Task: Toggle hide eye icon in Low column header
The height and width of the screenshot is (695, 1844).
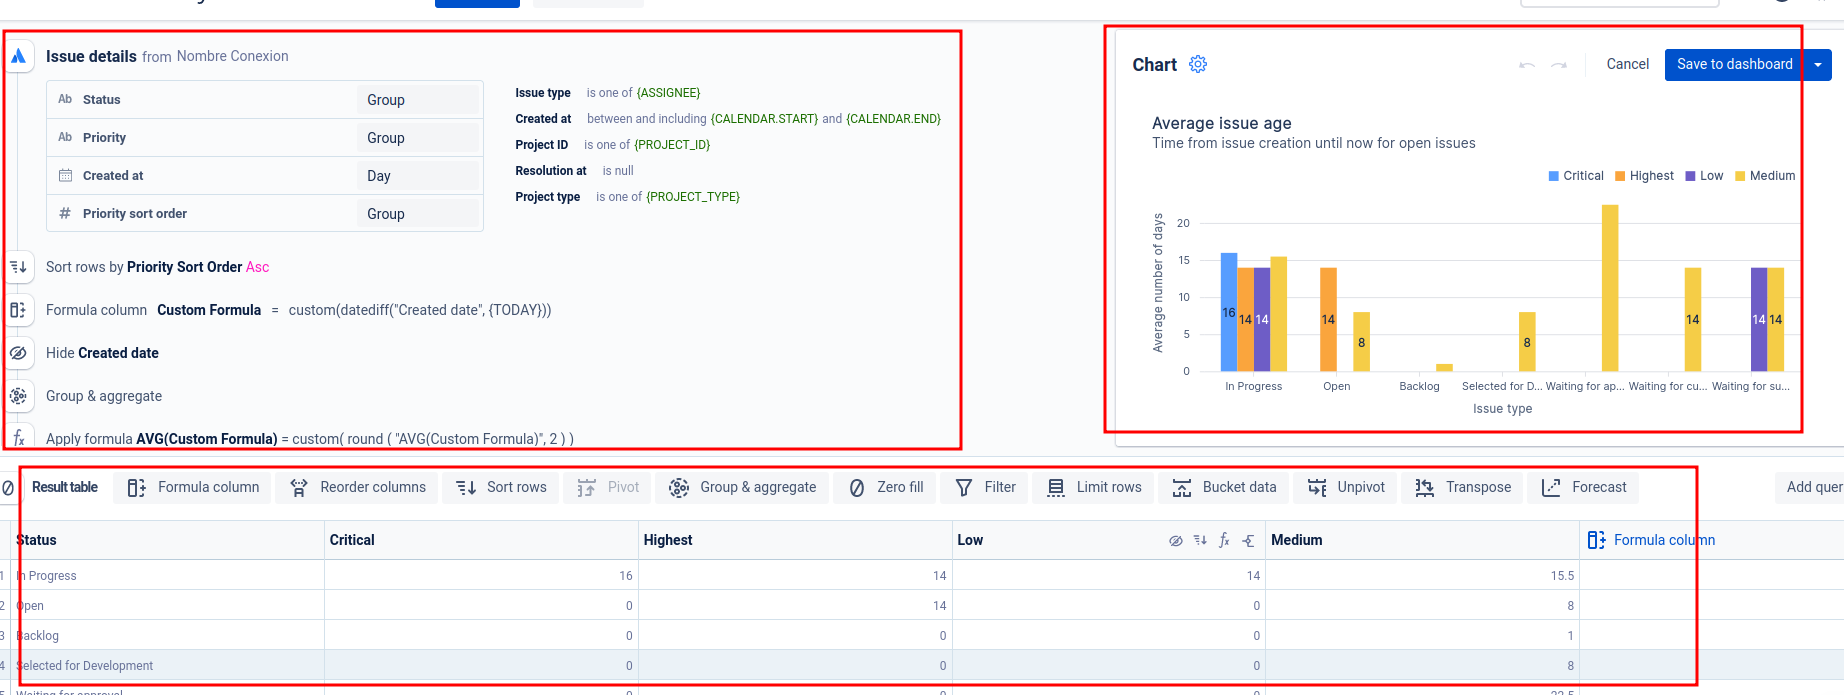Action: click(x=1176, y=540)
